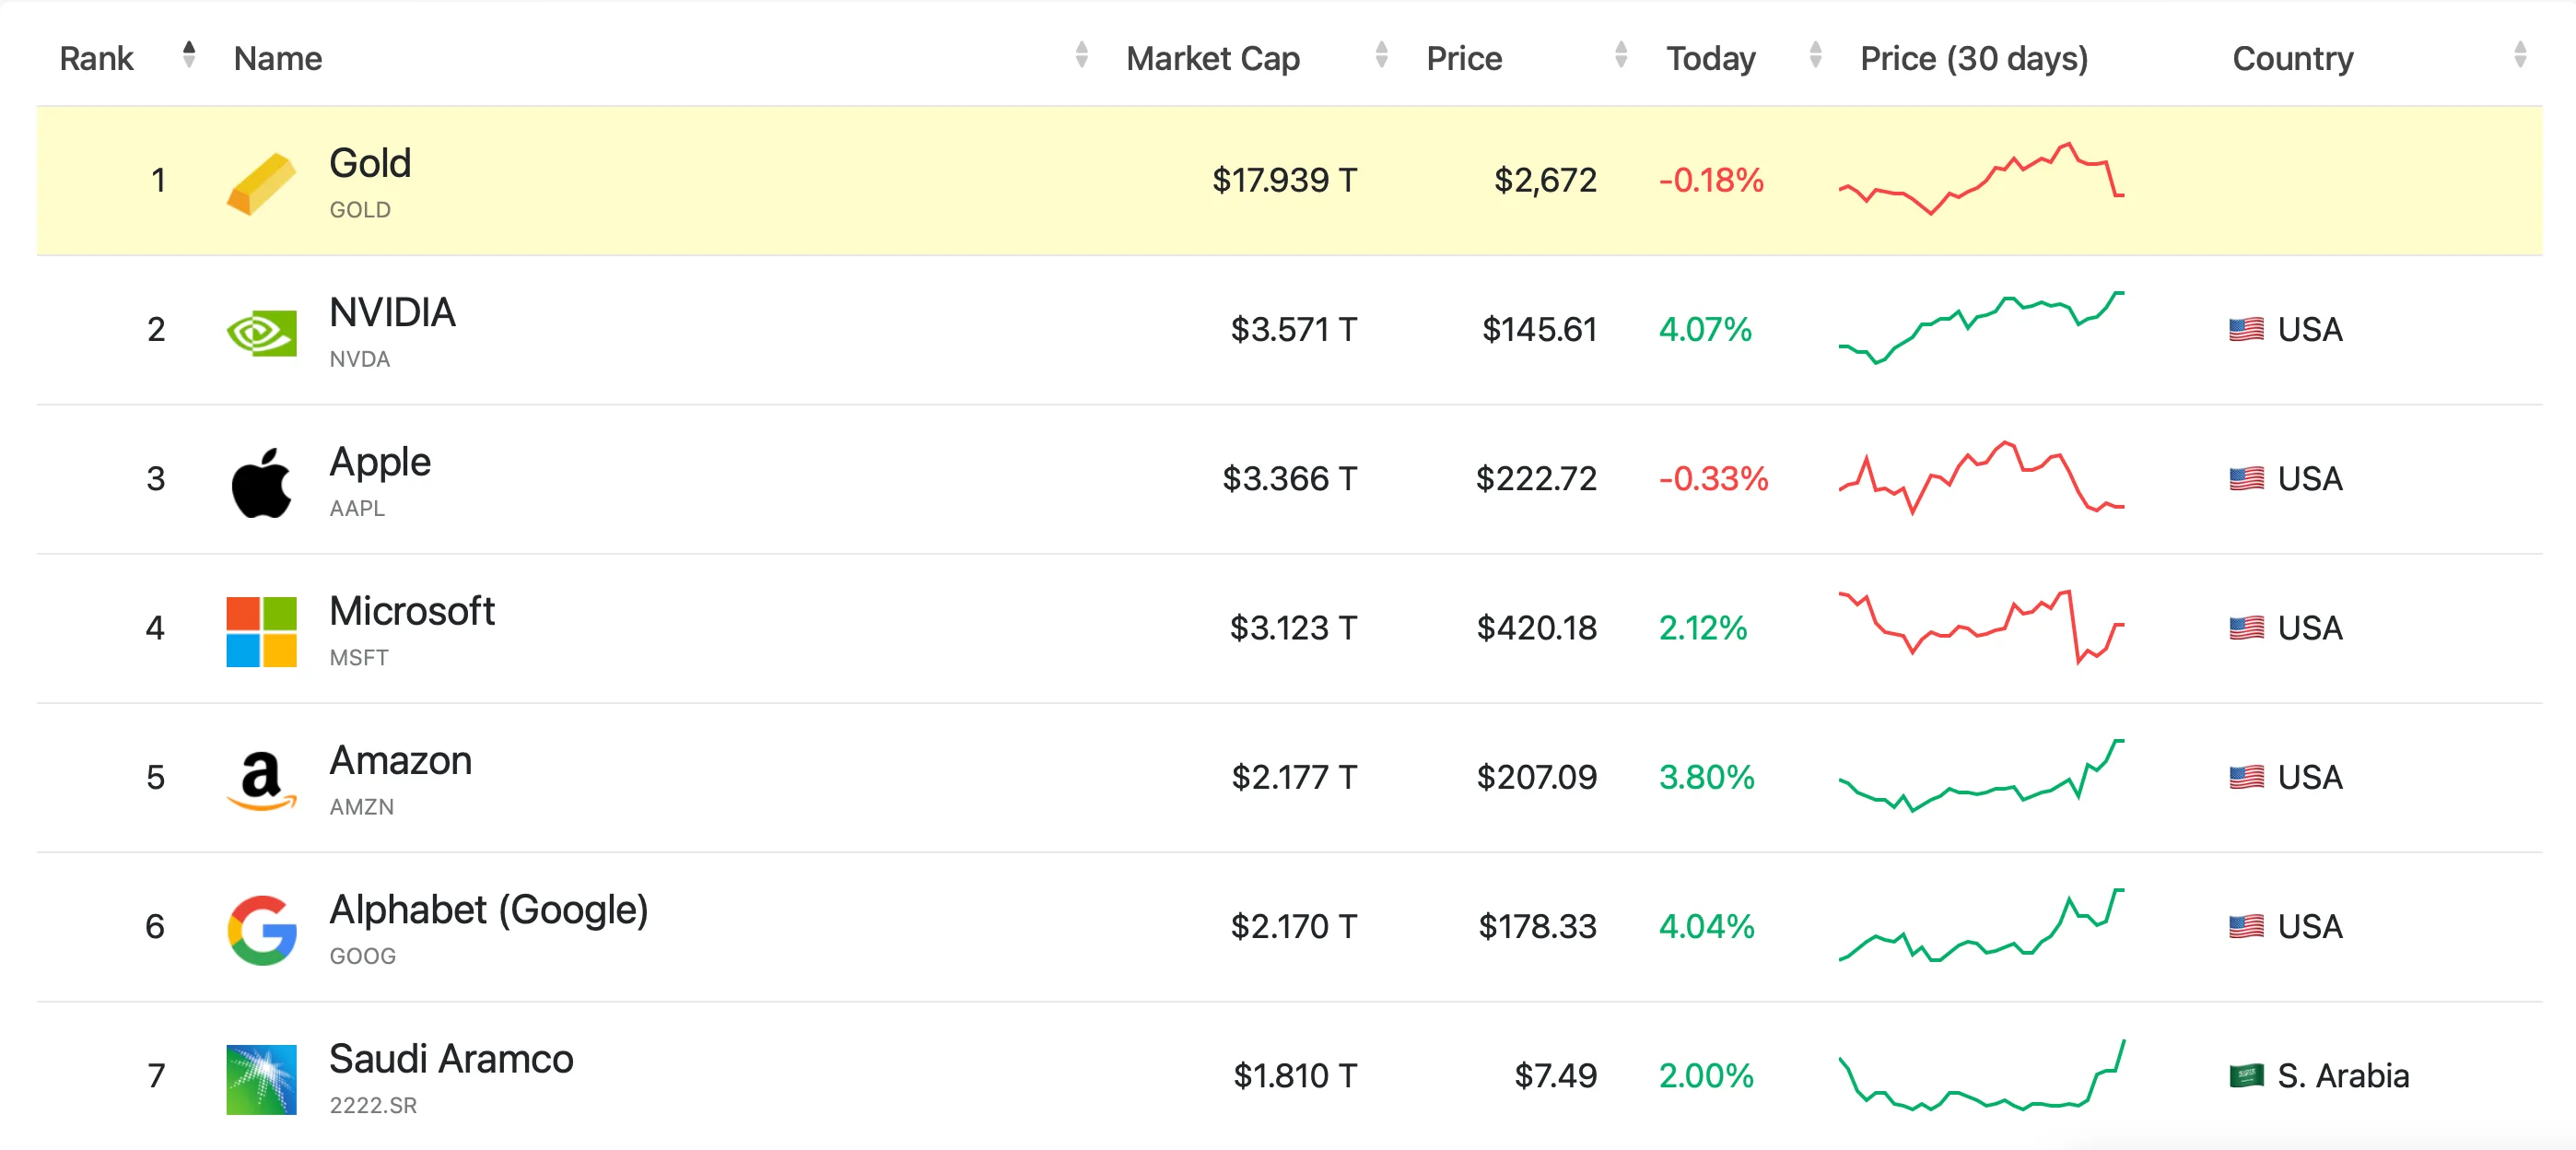Open the NVIDIA company link
This screenshot has width=2576, height=1150.
tap(392, 313)
